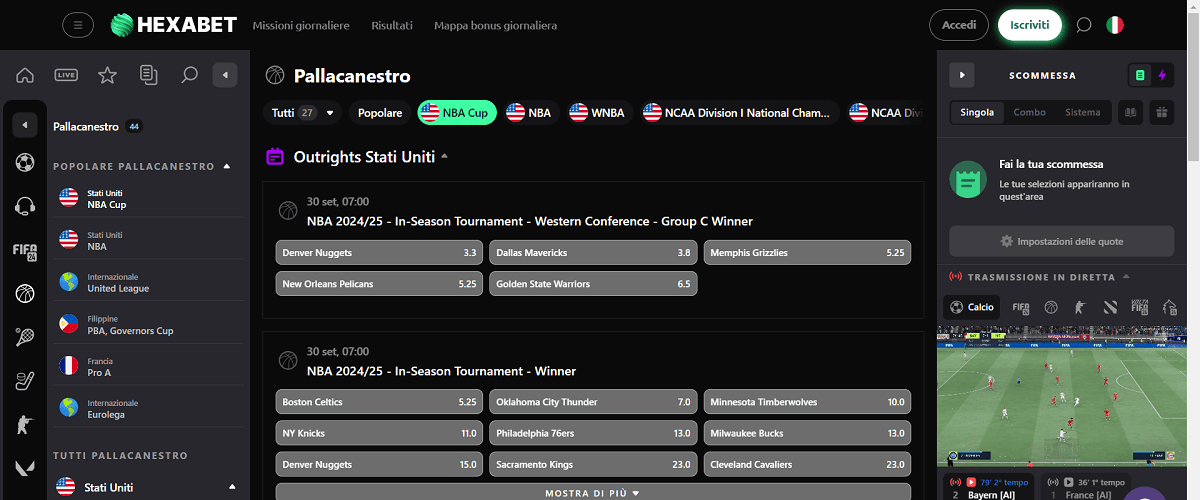Open the gift bonus icon in betslip
Screen dimensions: 1200x500
click(x=1161, y=112)
